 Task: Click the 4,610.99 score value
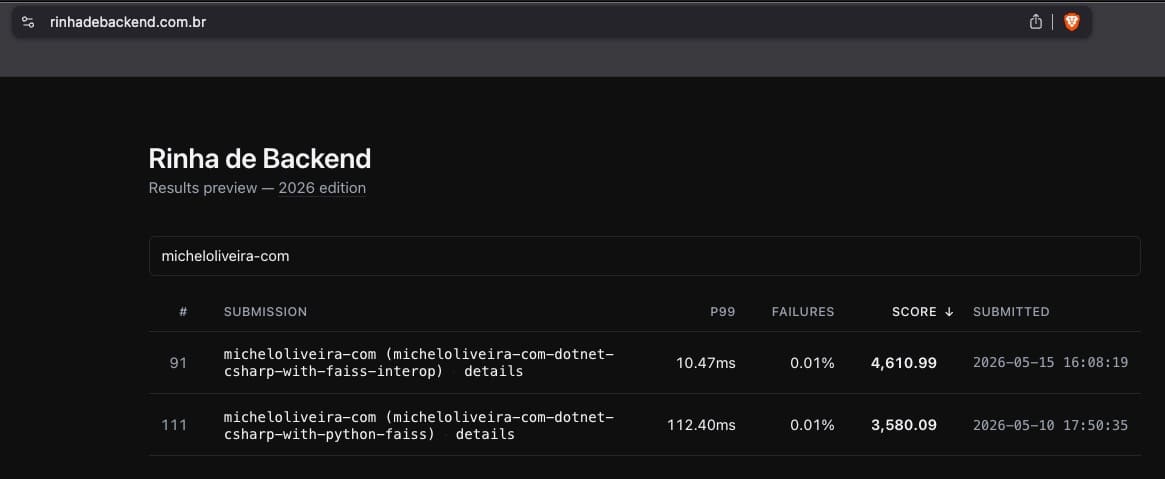point(903,362)
